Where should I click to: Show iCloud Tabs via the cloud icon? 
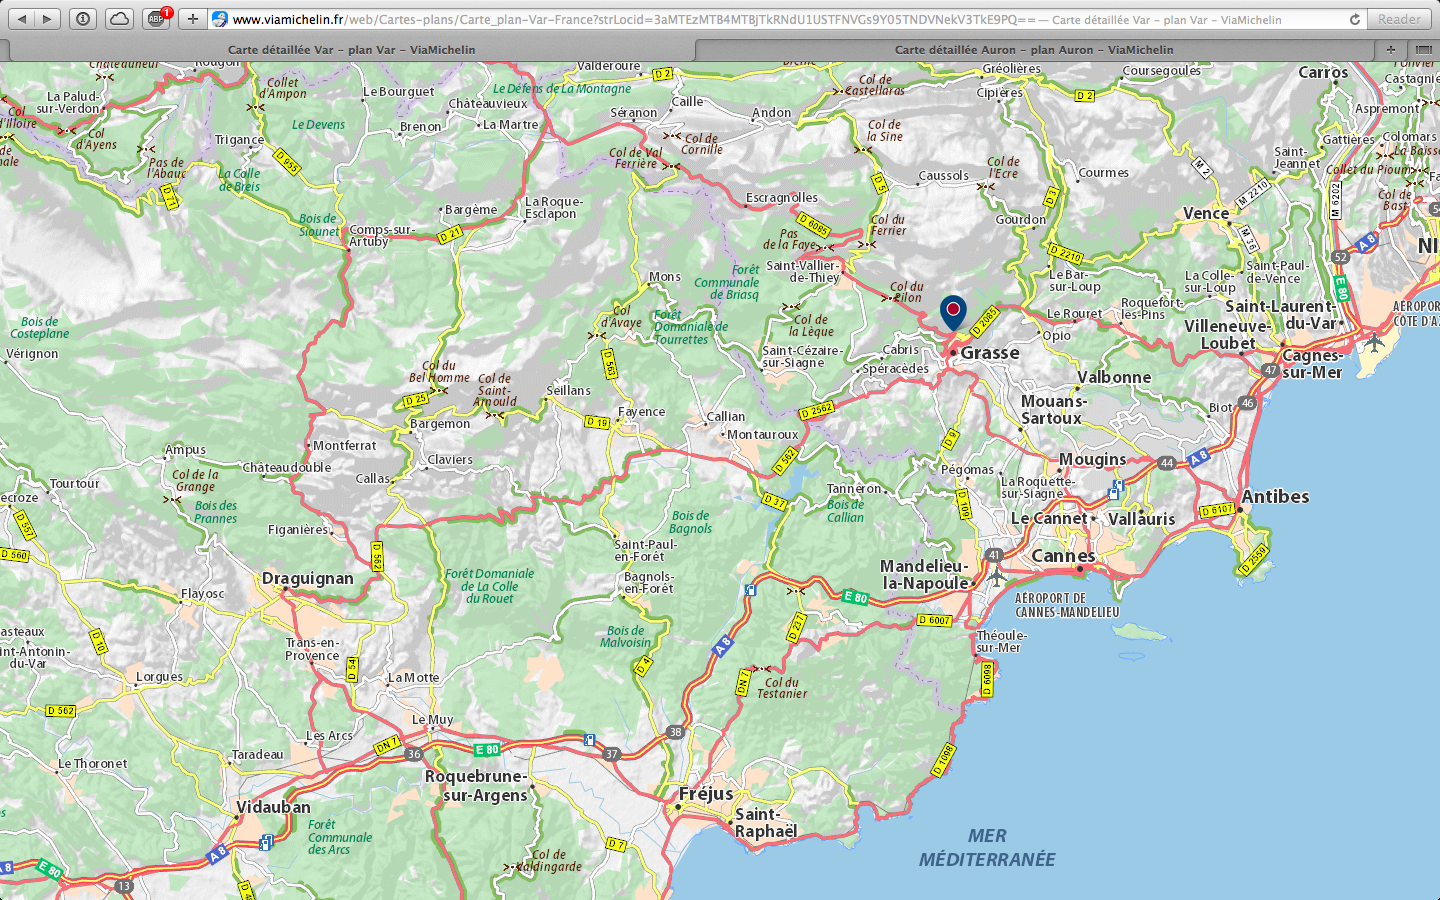[x=119, y=19]
